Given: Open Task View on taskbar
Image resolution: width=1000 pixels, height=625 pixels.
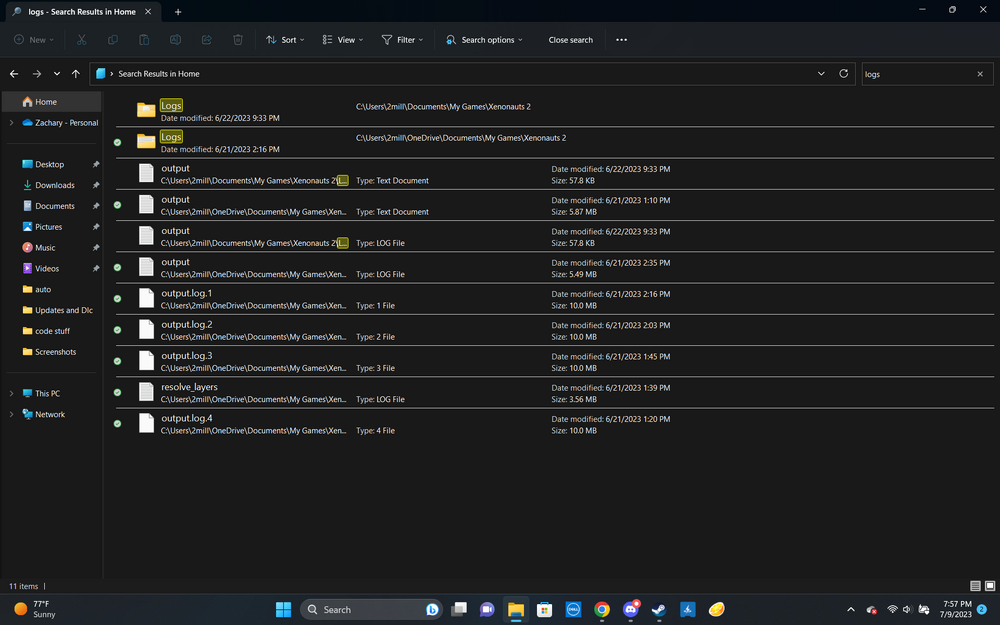Looking at the screenshot, I should (459, 610).
